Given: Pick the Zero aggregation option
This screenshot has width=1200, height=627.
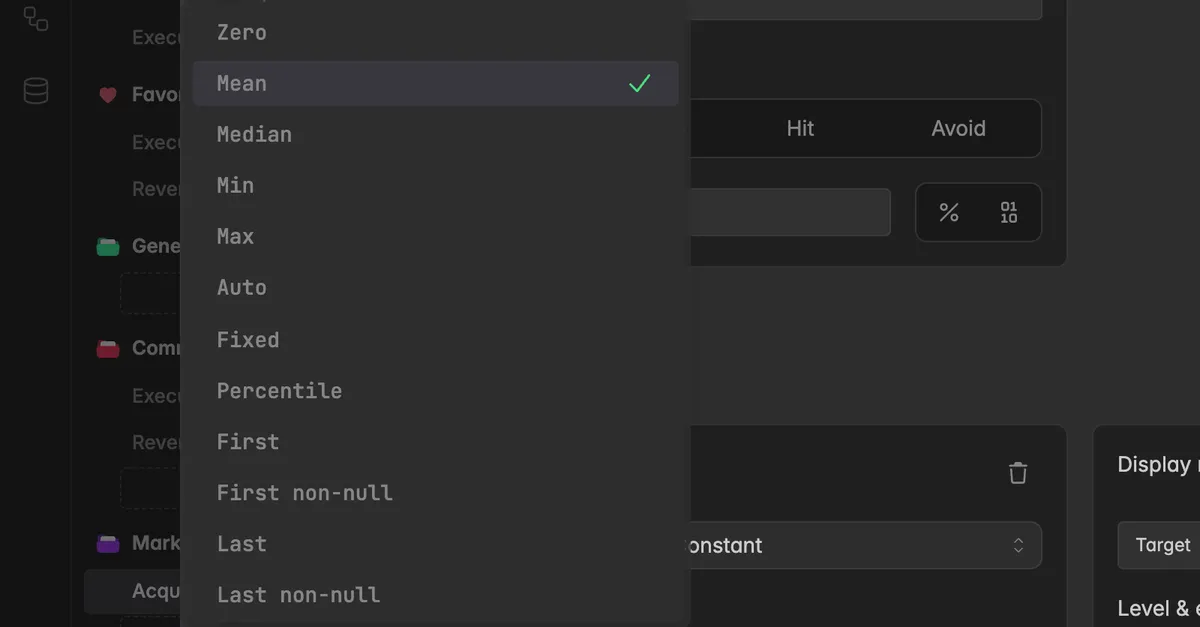Looking at the screenshot, I should pos(435,32).
